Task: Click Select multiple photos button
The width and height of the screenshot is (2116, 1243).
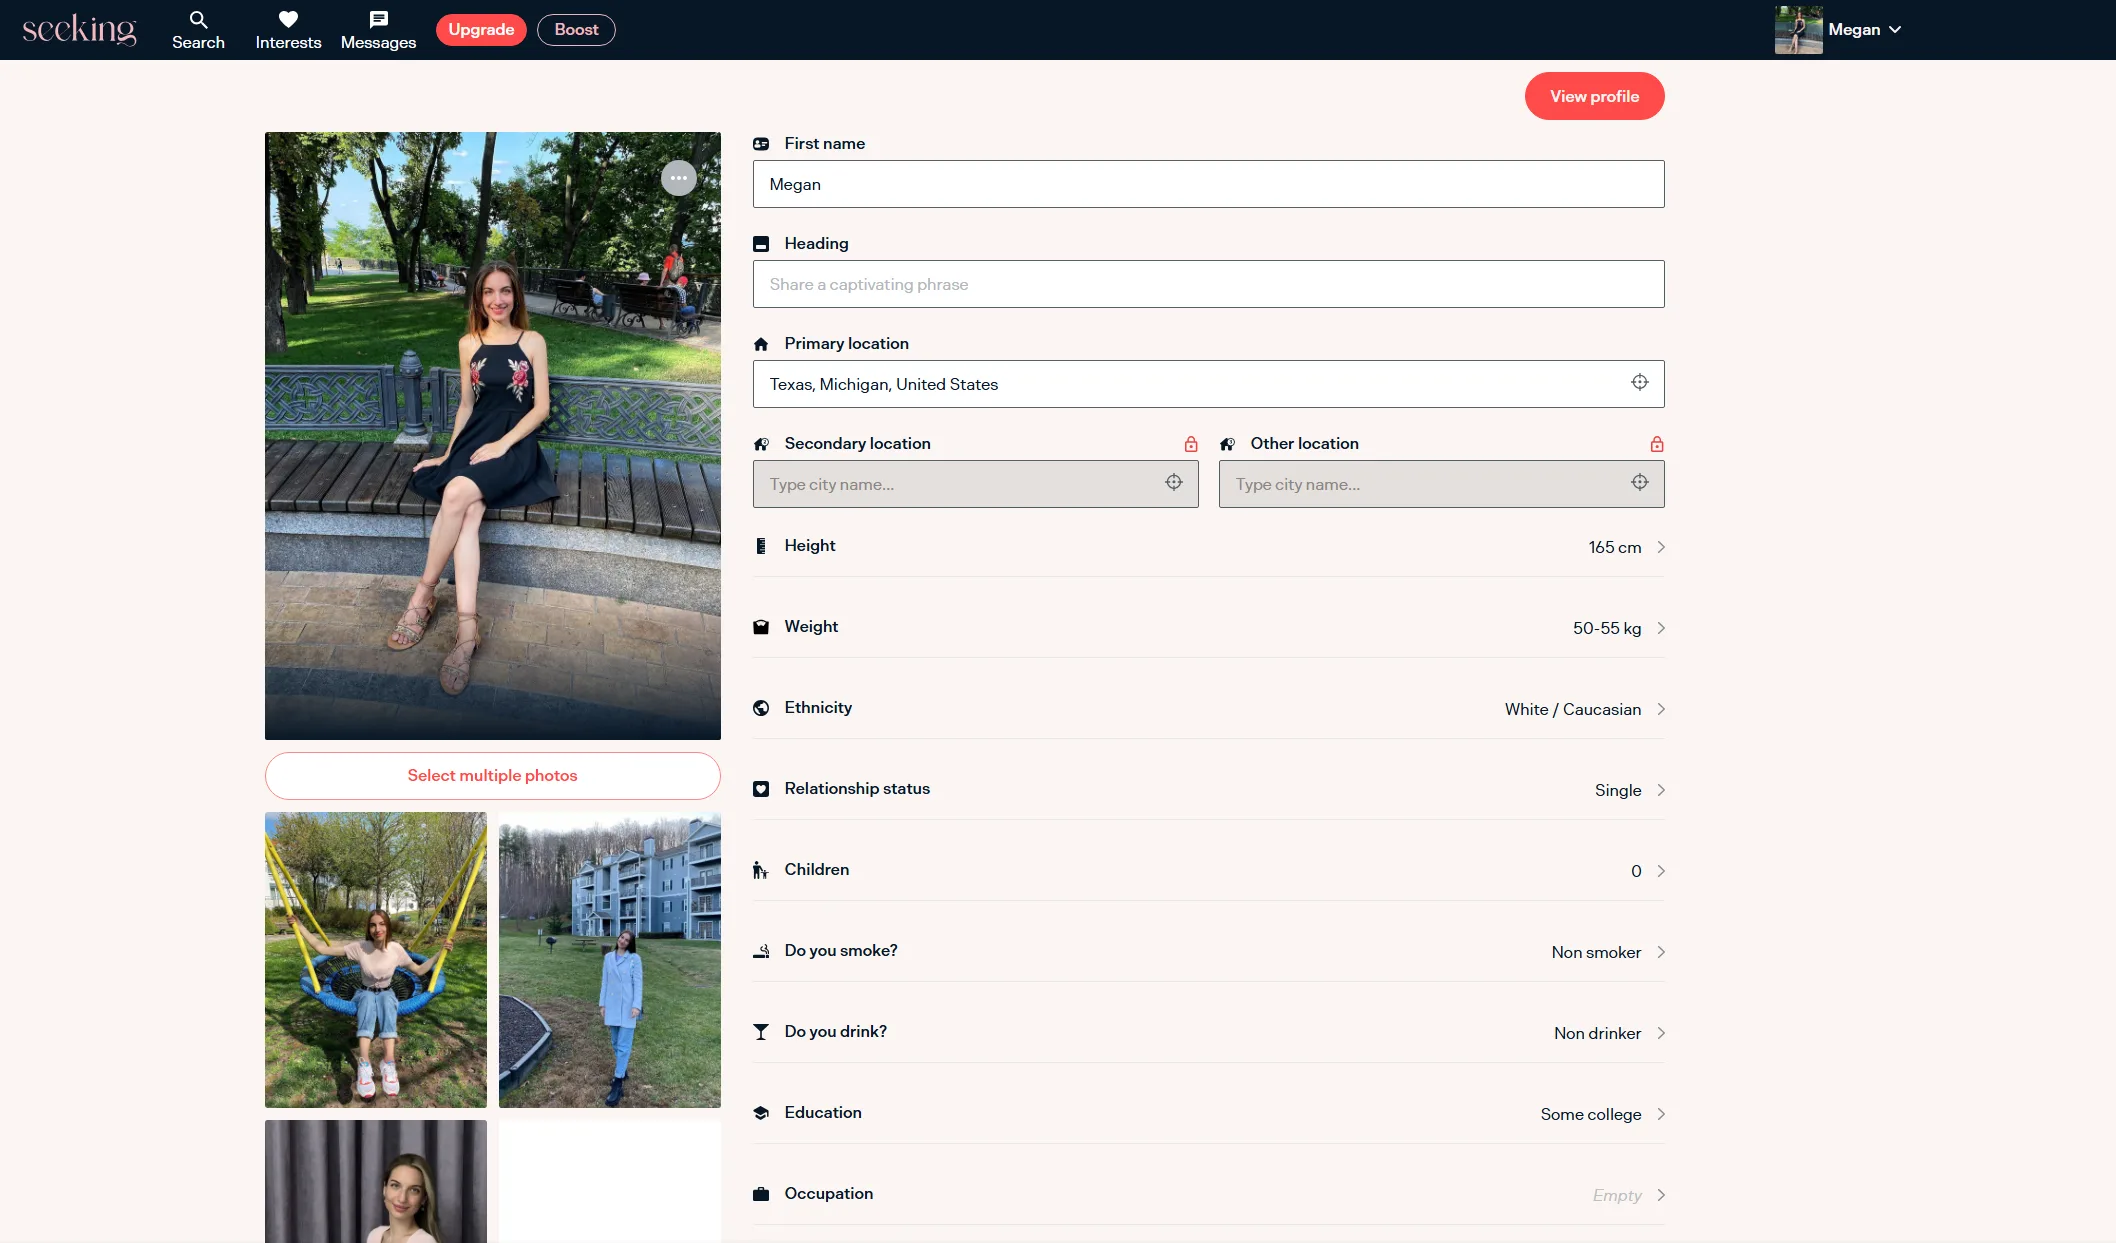Action: point(492,776)
